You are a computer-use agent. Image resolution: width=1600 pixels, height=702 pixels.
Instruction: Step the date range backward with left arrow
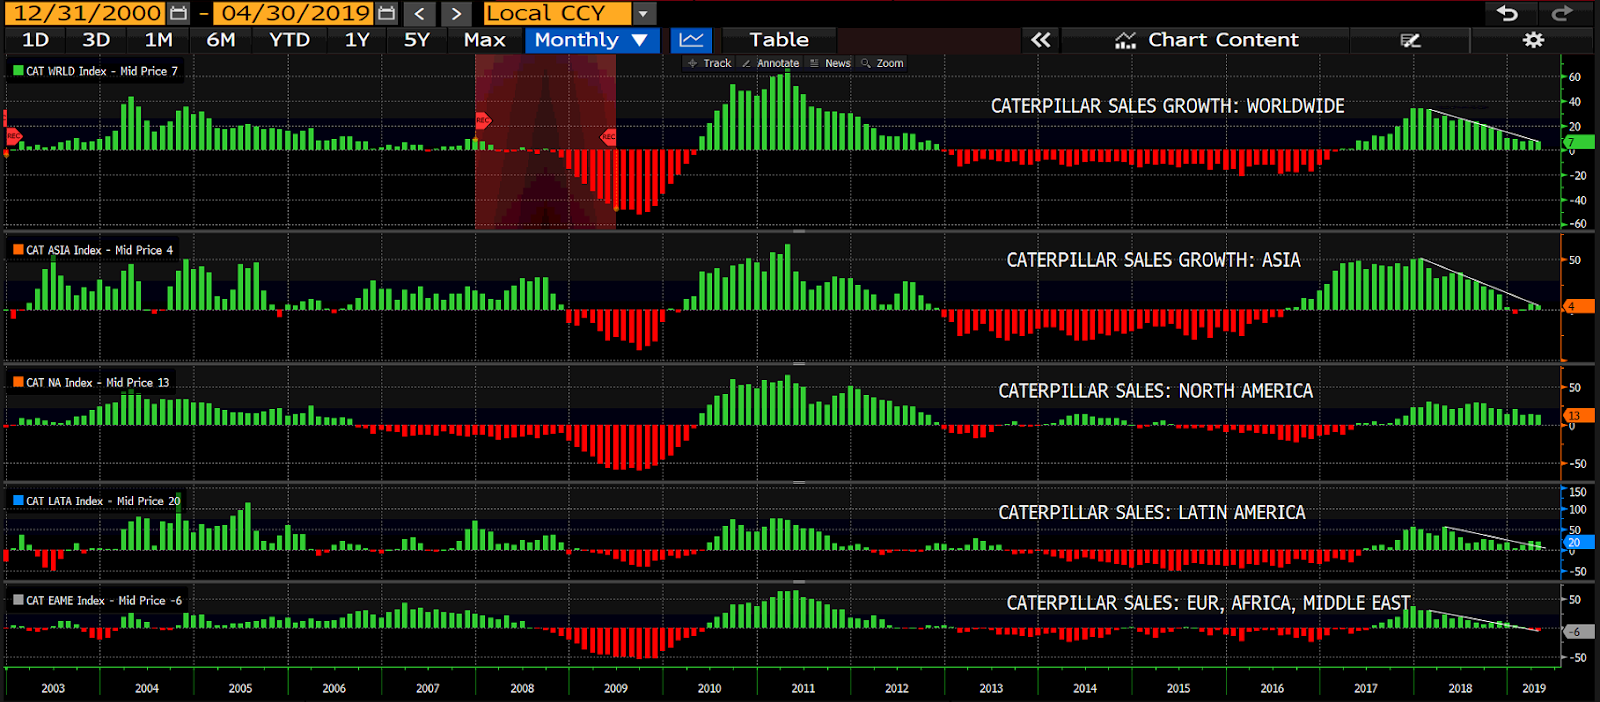point(420,13)
